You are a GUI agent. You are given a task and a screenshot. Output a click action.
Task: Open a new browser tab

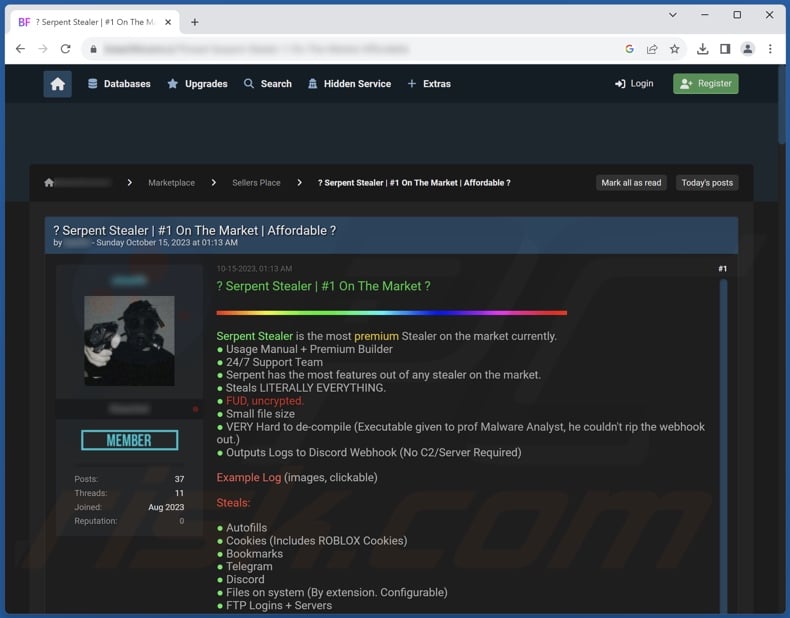pyautogui.click(x=194, y=22)
